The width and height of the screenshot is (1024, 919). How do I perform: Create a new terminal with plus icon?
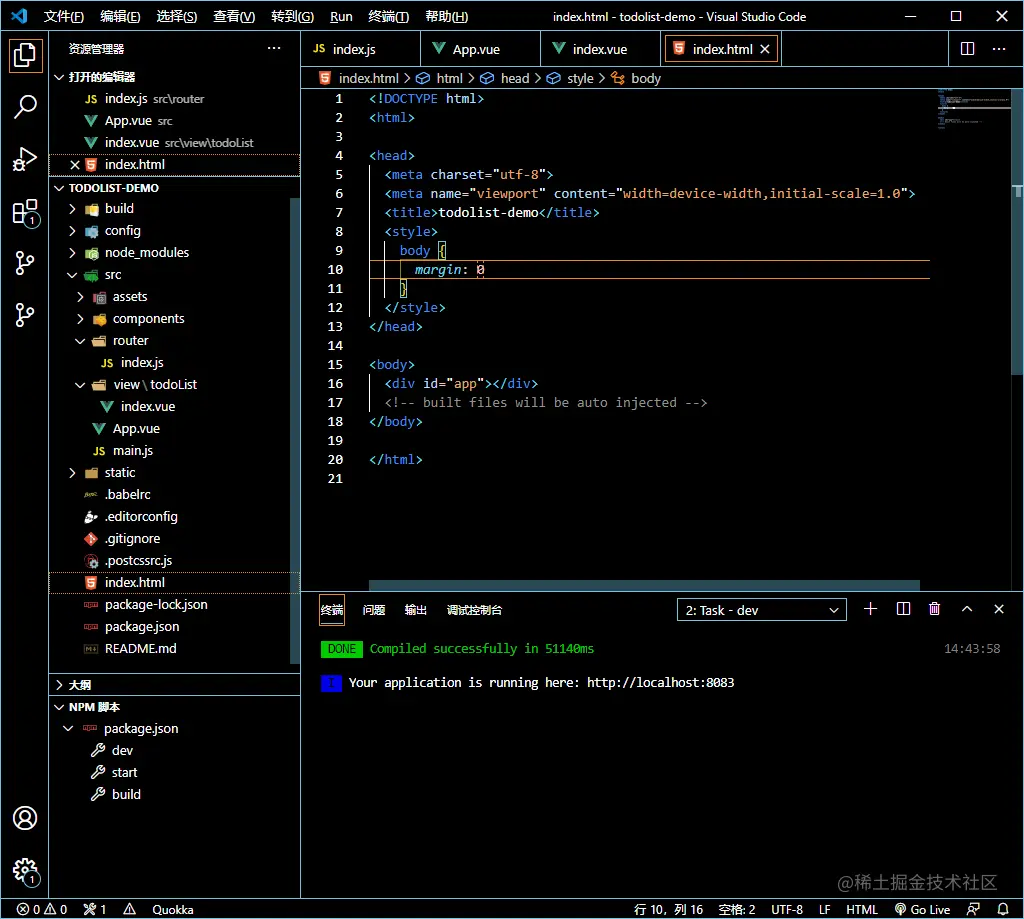870,609
